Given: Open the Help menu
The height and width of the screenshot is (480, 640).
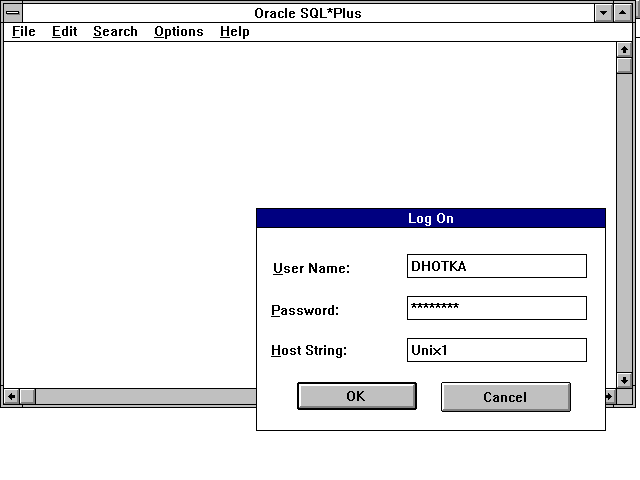Looking at the screenshot, I should coord(234,32).
